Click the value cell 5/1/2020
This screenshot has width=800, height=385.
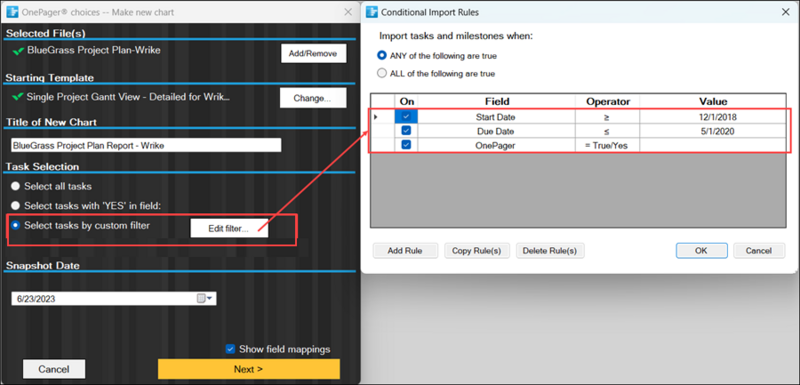[x=713, y=131]
